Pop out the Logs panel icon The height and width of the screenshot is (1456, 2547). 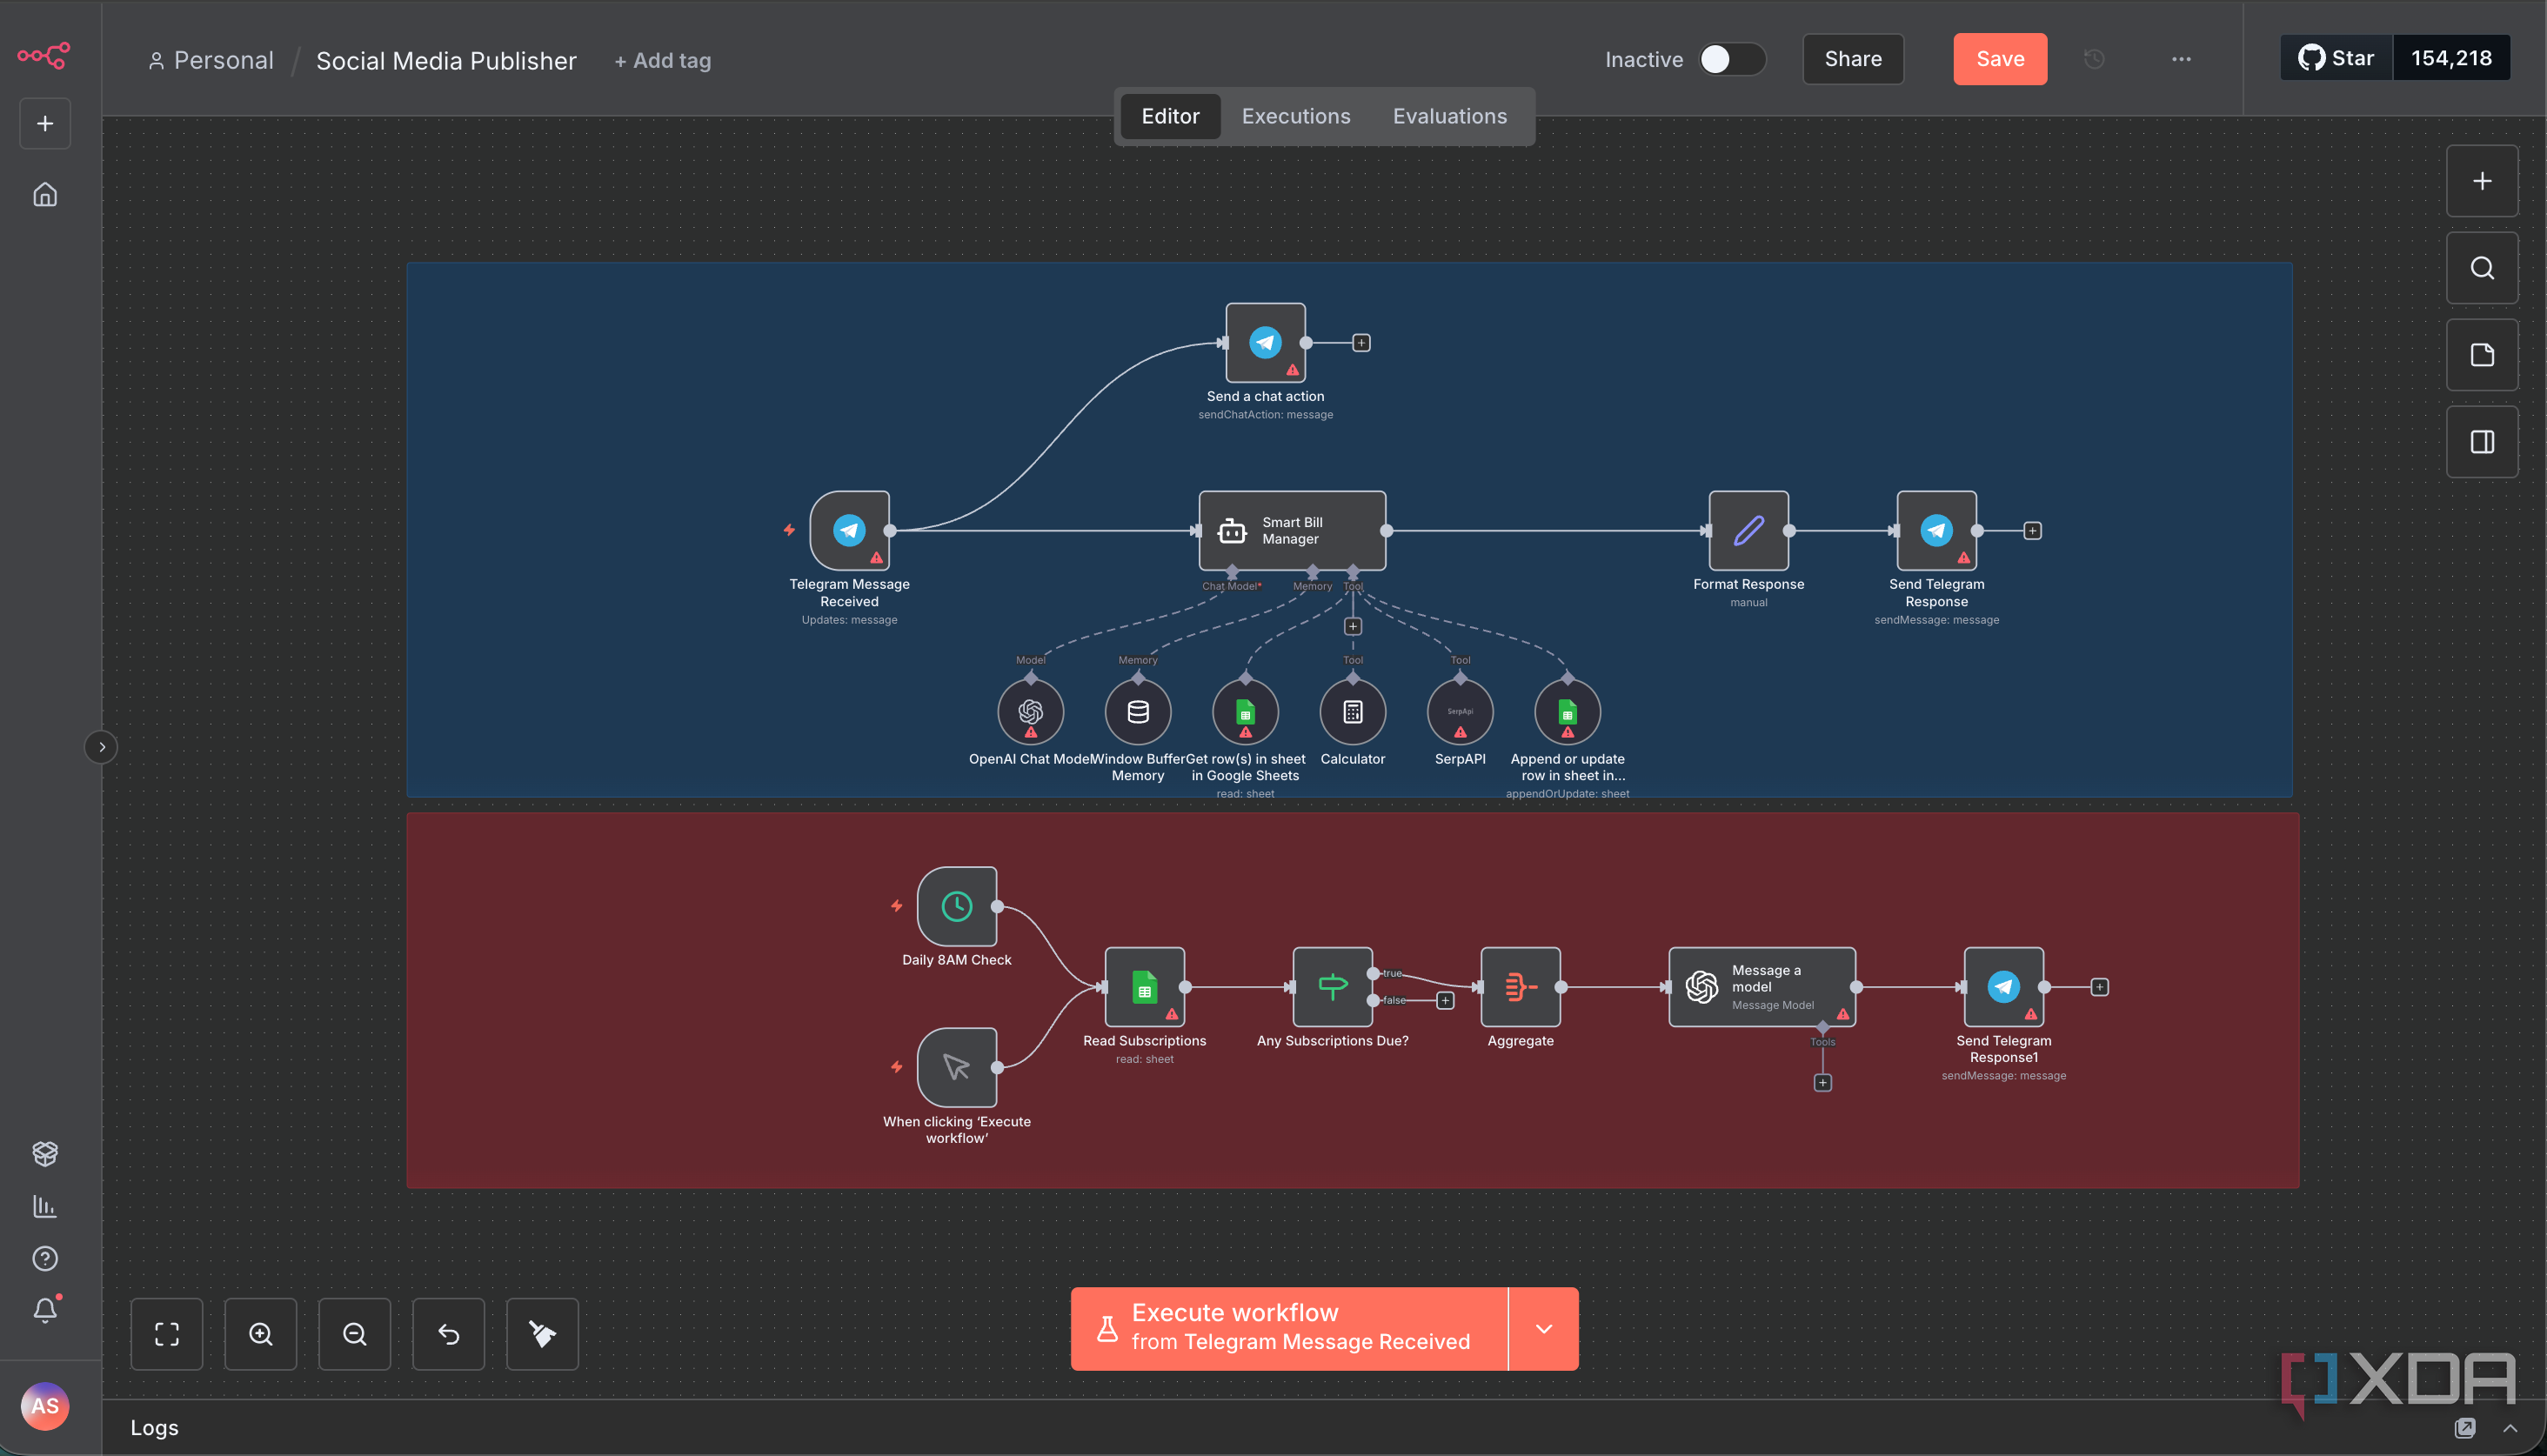pos(2465,1428)
